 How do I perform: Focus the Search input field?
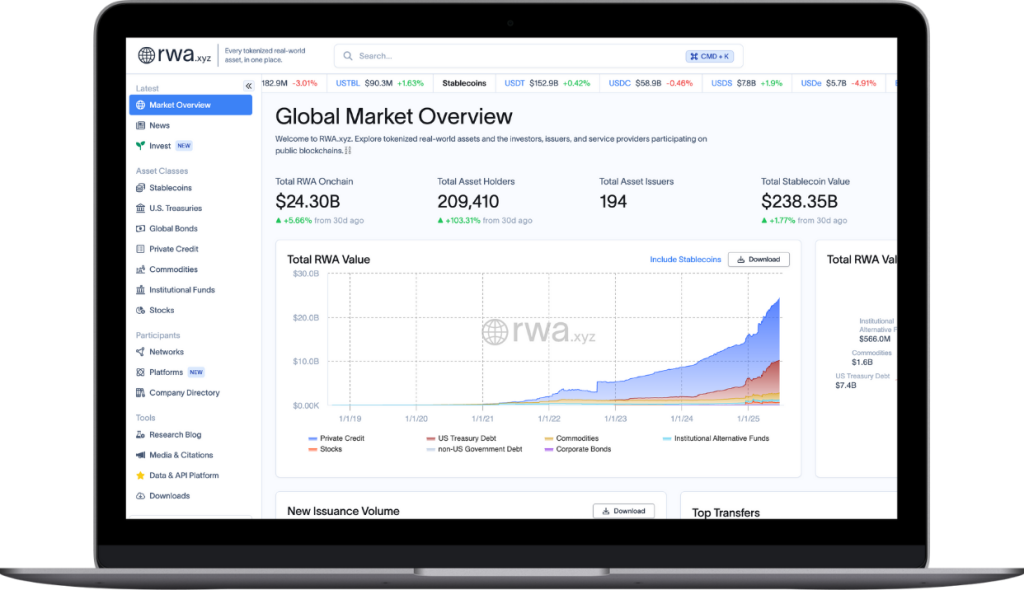(x=538, y=56)
